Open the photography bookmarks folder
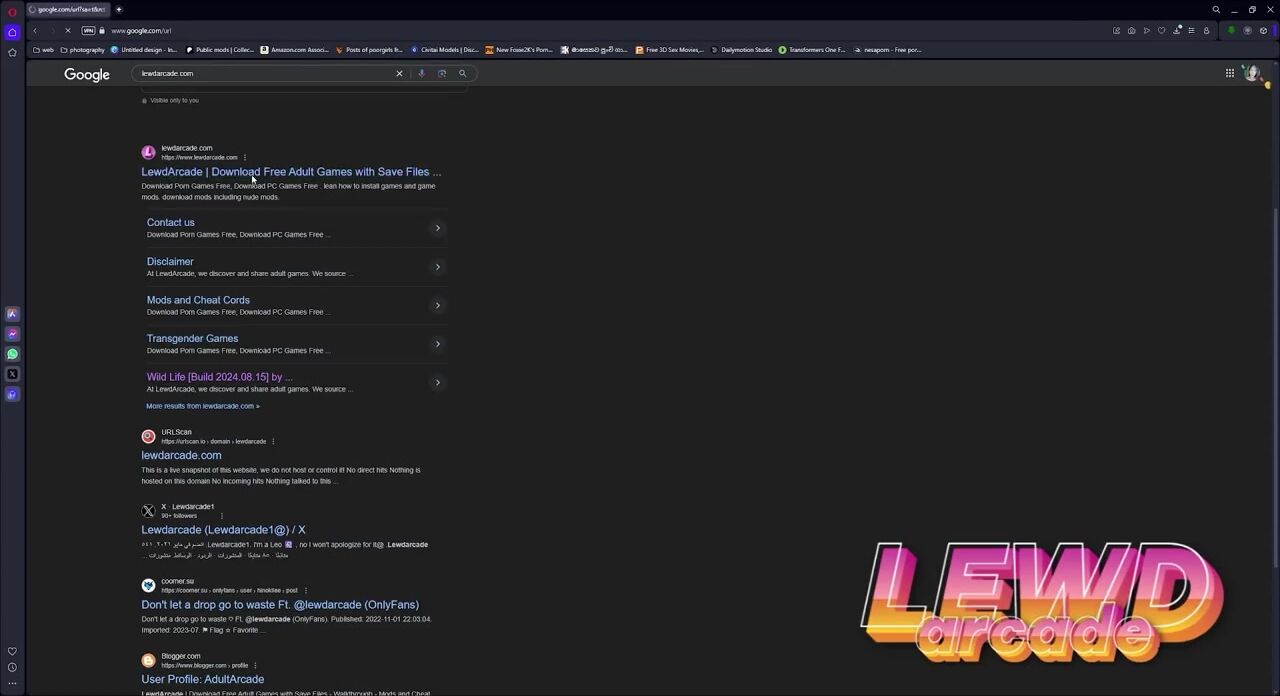The image size is (1280, 696). click(x=82, y=50)
